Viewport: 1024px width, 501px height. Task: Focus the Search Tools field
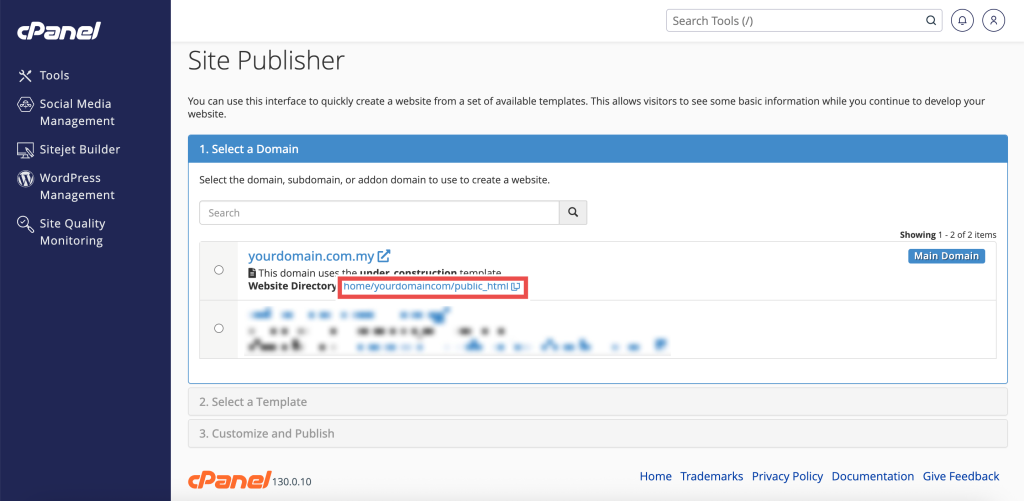coord(804,21)
